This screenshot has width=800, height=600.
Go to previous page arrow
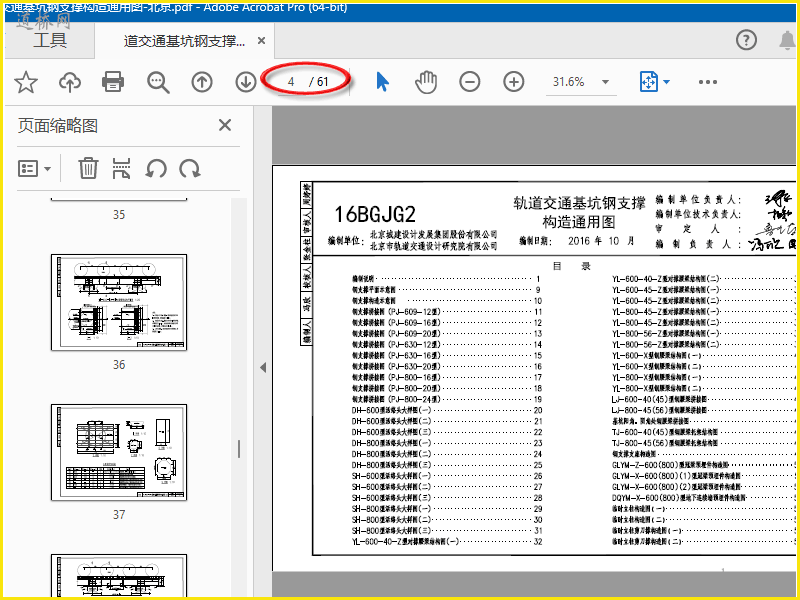point(202,82)
